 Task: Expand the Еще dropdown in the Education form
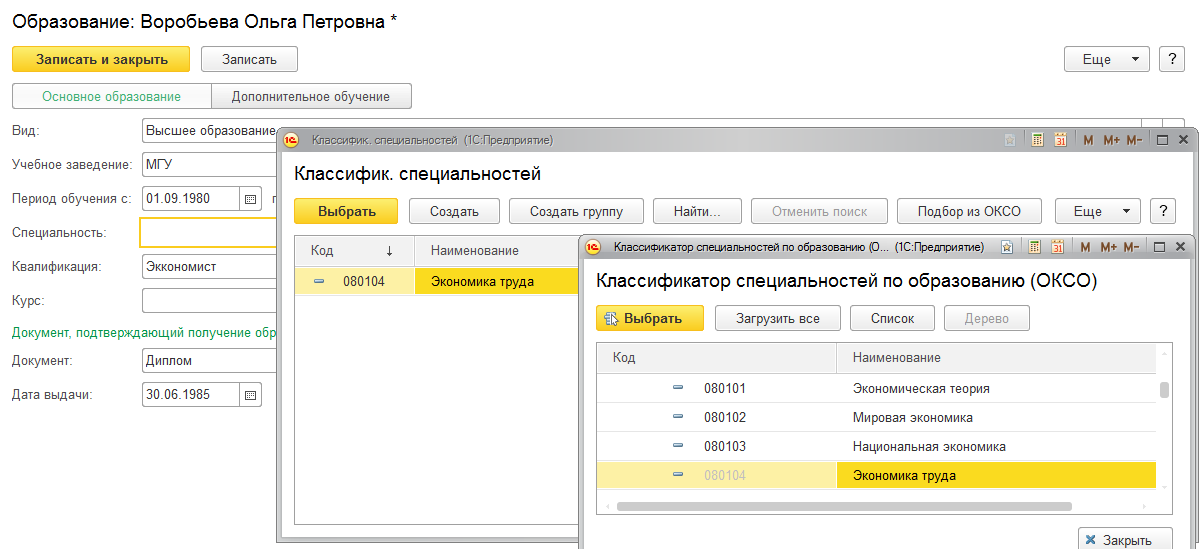(x=1107, y=59)
